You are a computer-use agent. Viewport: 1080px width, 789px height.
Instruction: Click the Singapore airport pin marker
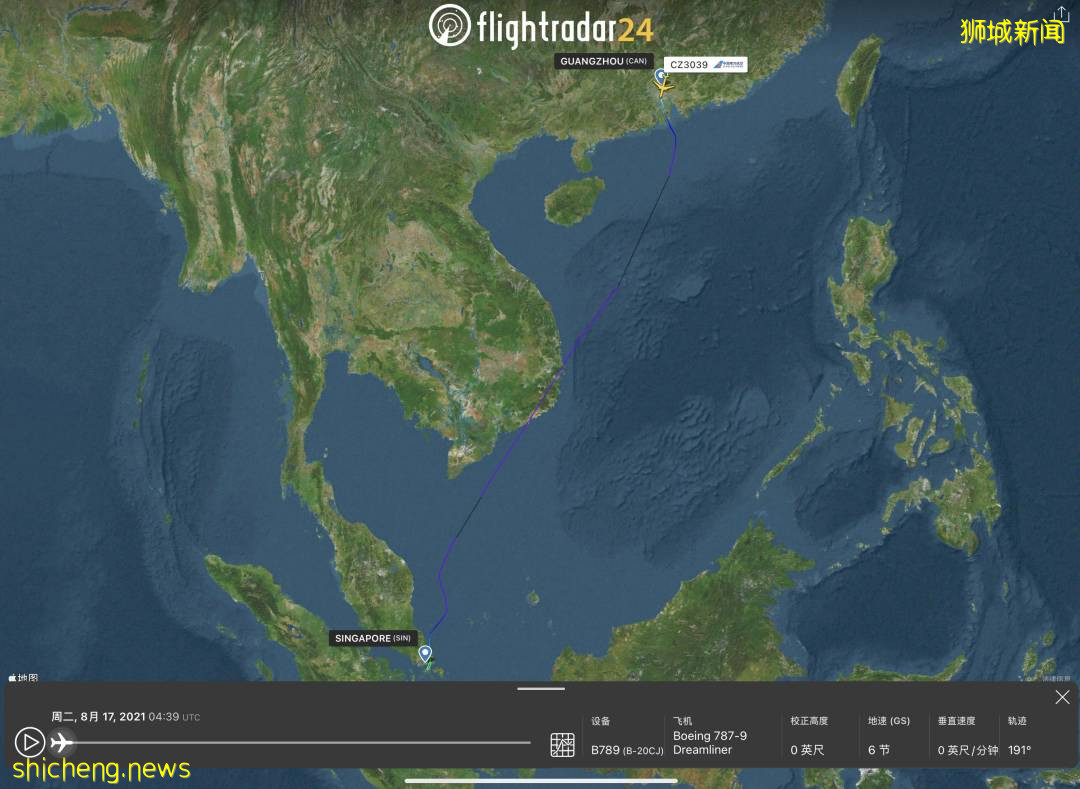tap(425, 654)
